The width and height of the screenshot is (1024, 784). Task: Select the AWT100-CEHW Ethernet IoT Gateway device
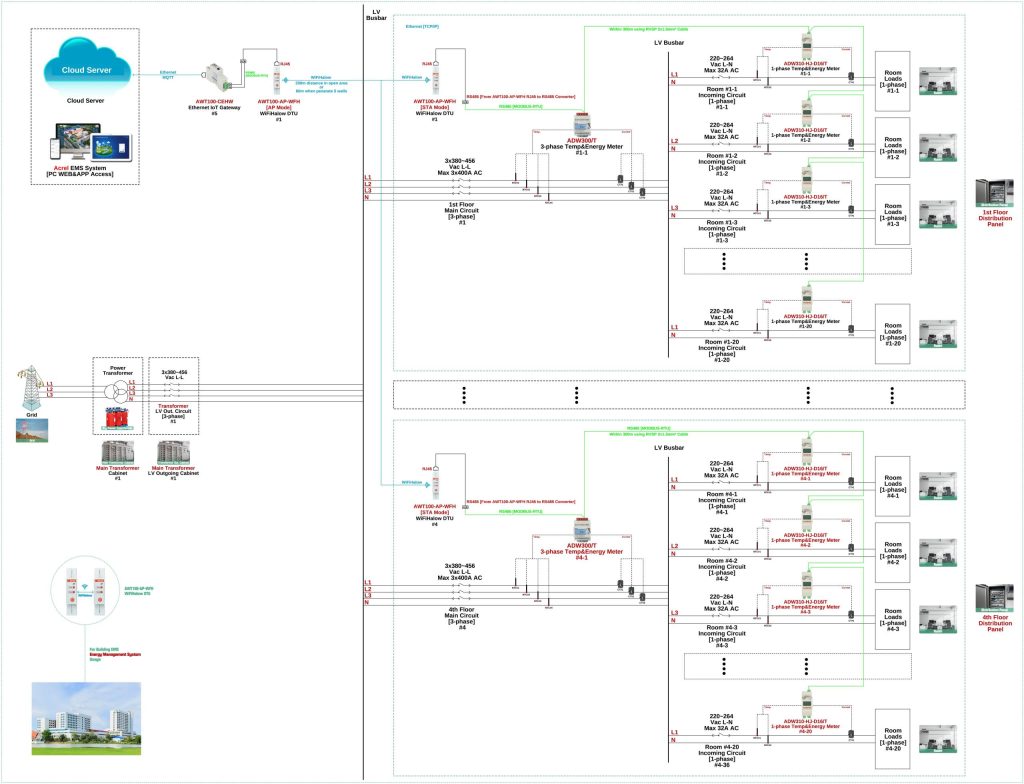click(219, 76)
